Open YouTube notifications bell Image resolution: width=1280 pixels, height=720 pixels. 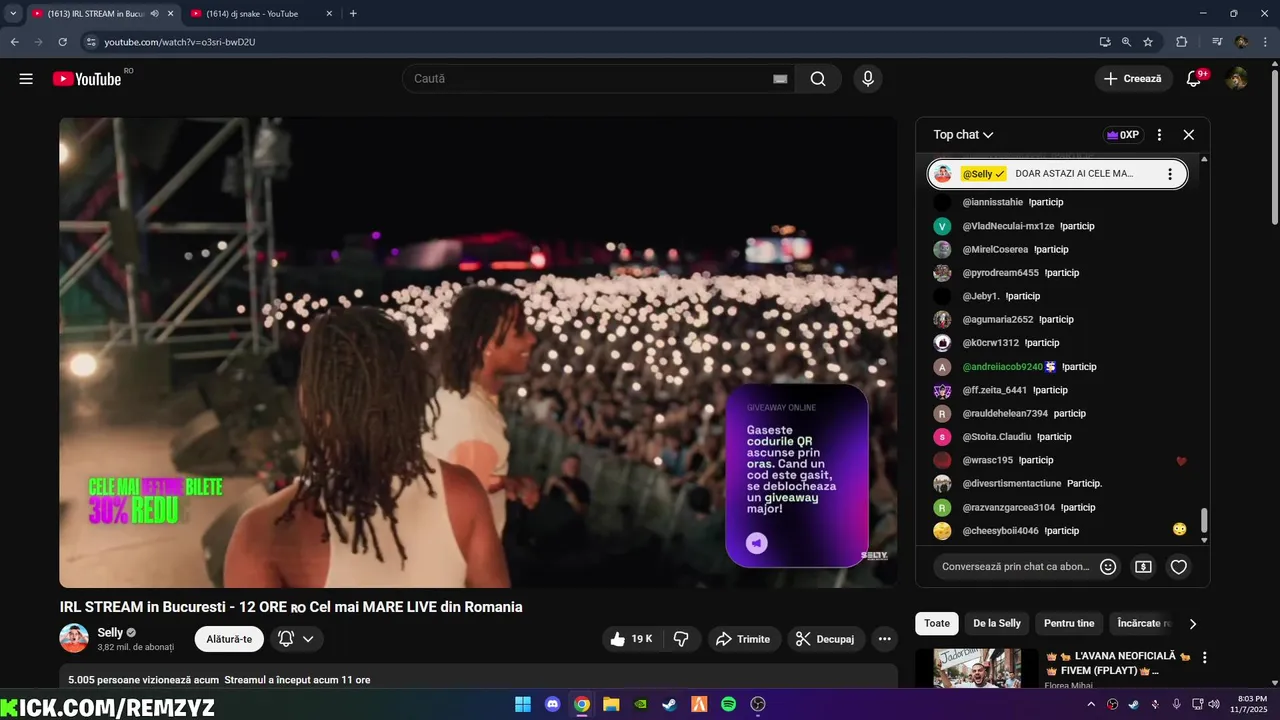point(1194,79)
